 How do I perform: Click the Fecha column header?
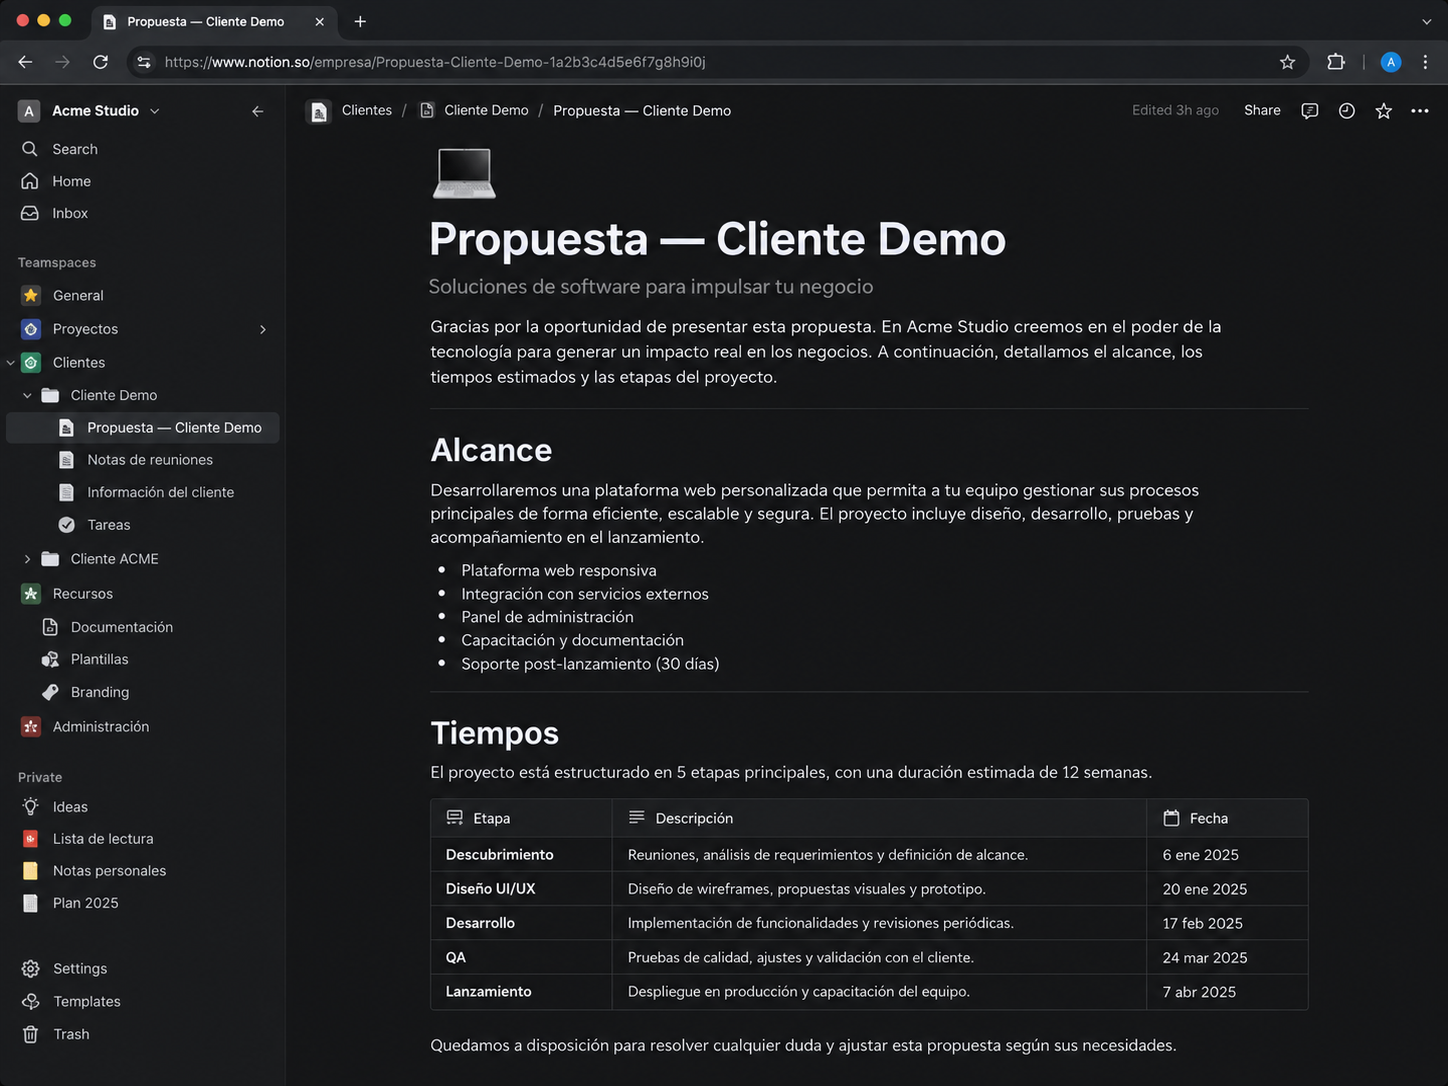(1226, 818)
